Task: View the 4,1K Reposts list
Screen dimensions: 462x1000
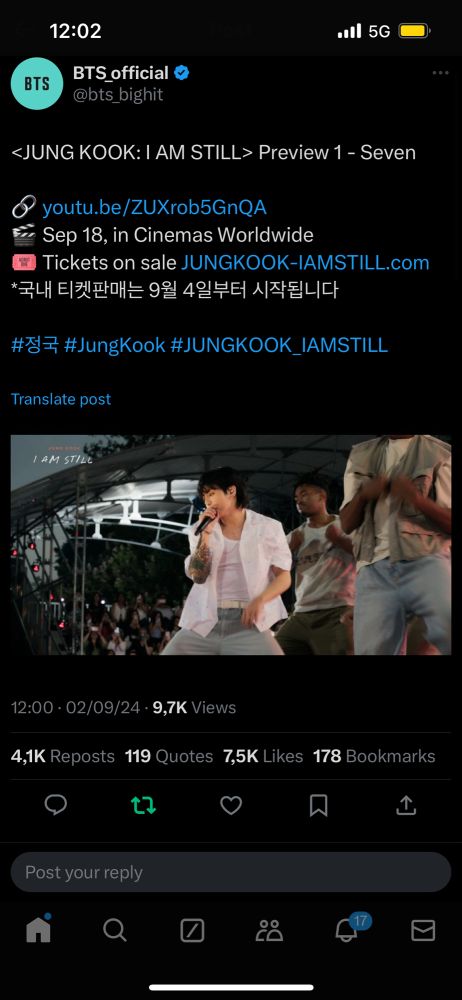Action: click(63, 756)
